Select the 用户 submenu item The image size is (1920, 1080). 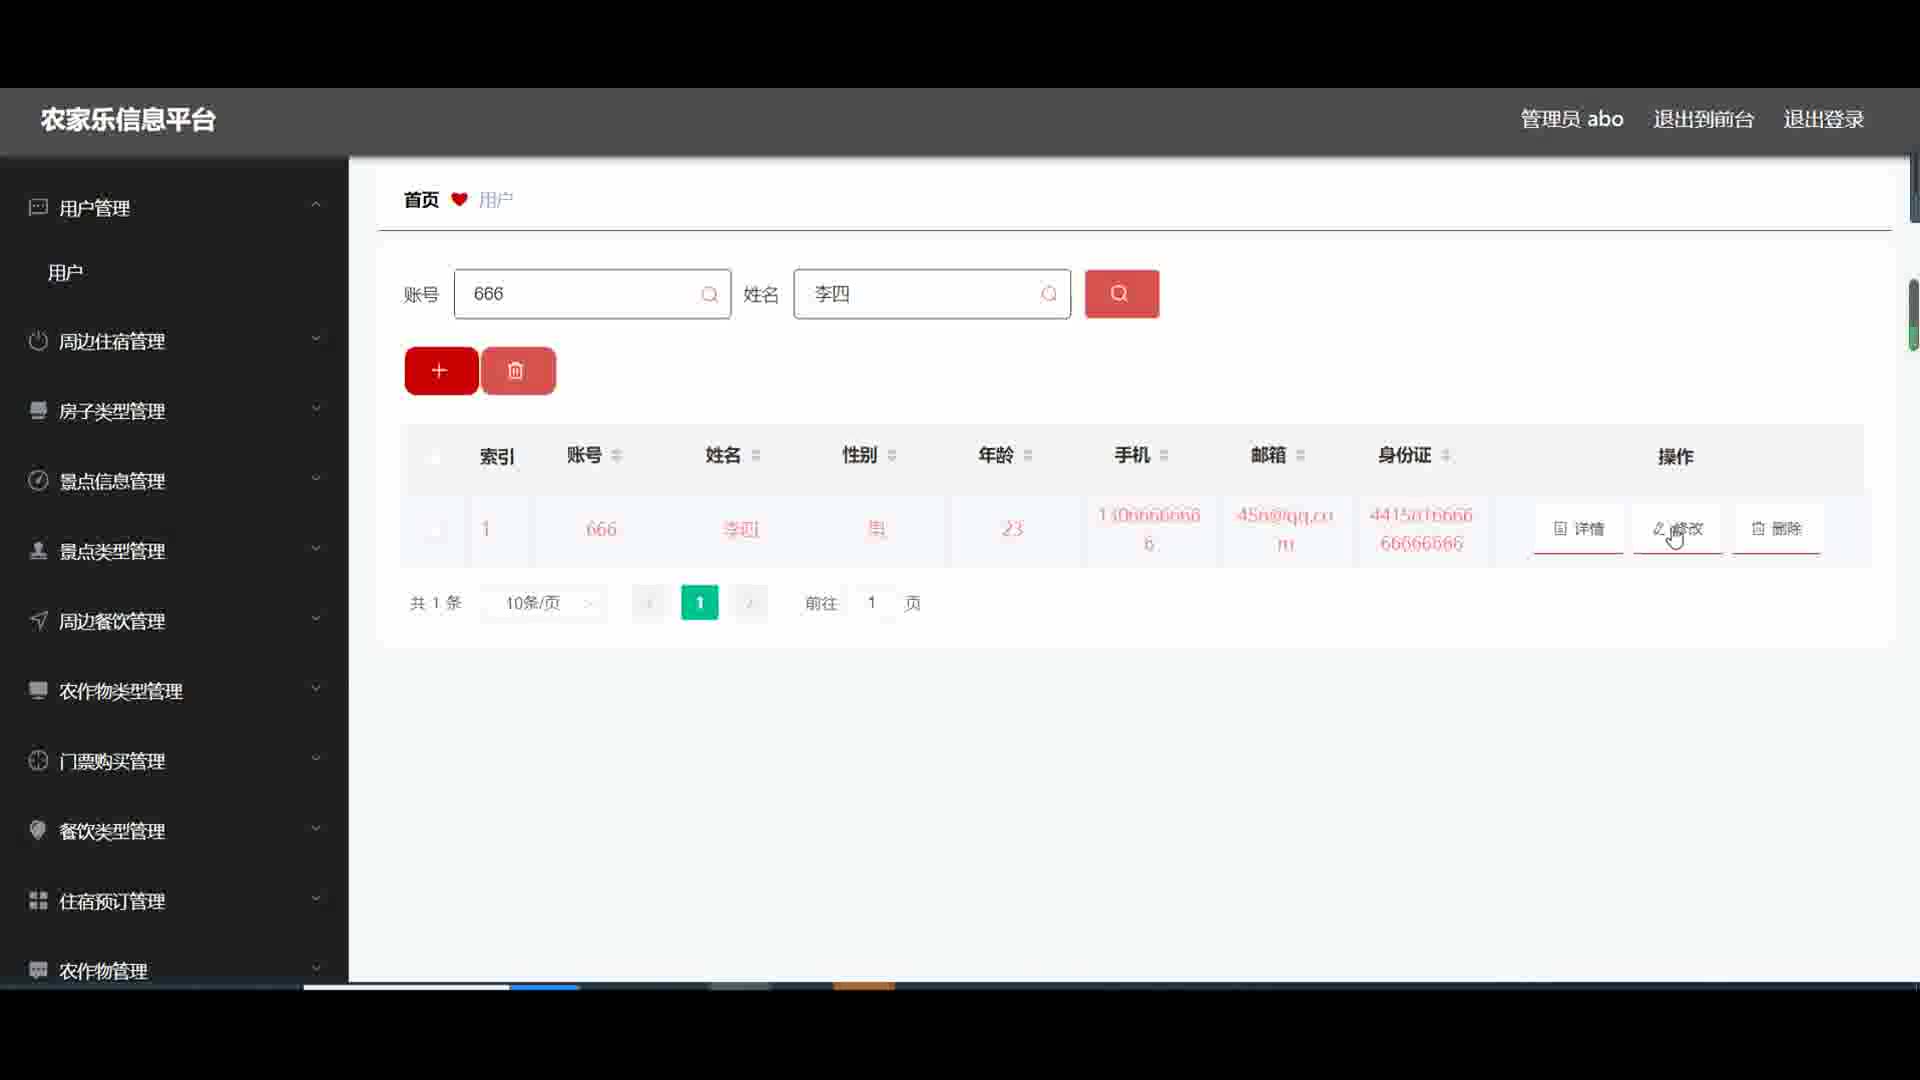66,273
